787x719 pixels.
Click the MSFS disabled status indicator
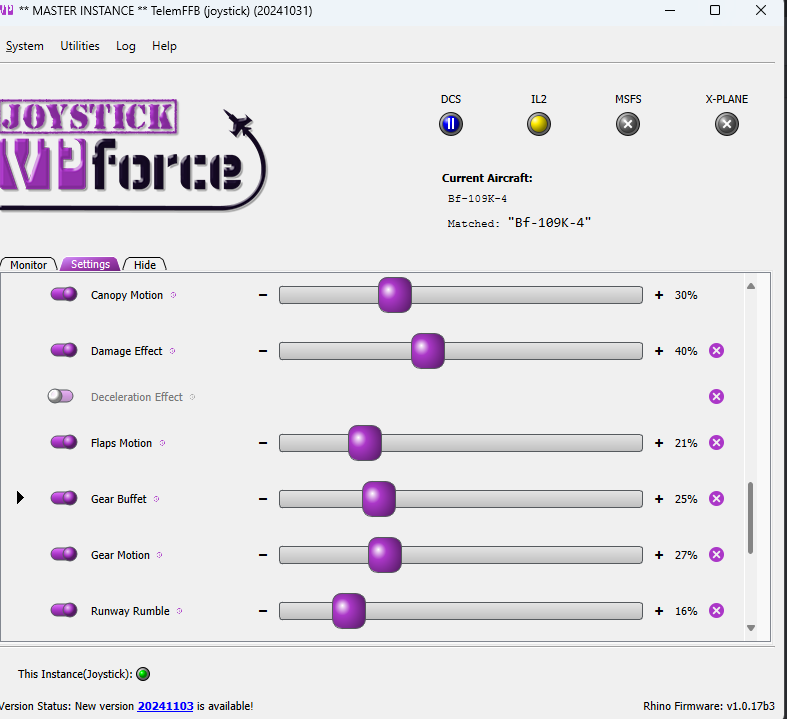click(628, 124)
